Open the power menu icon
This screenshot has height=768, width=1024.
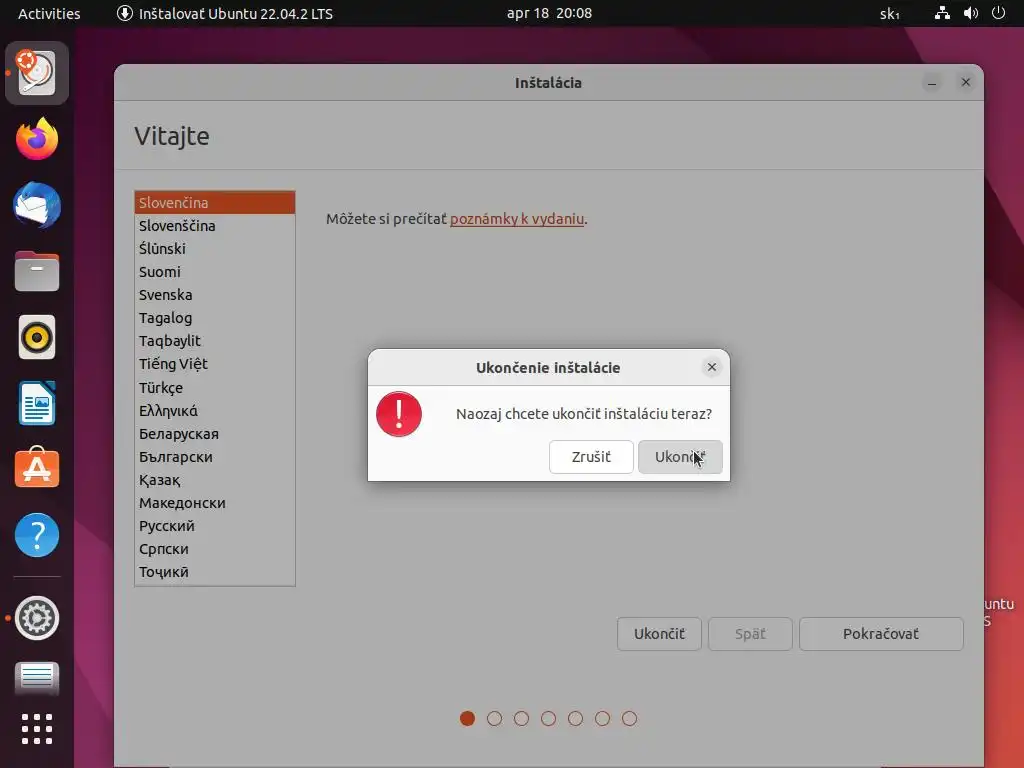[999, 13]
